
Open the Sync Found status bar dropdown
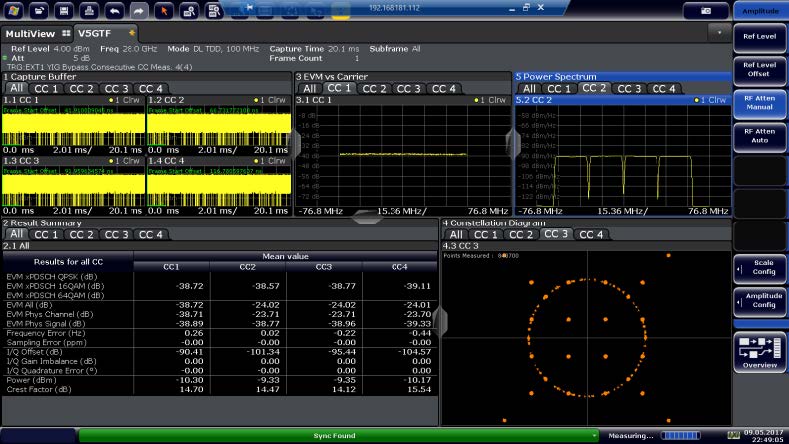(x=595, y=436)
